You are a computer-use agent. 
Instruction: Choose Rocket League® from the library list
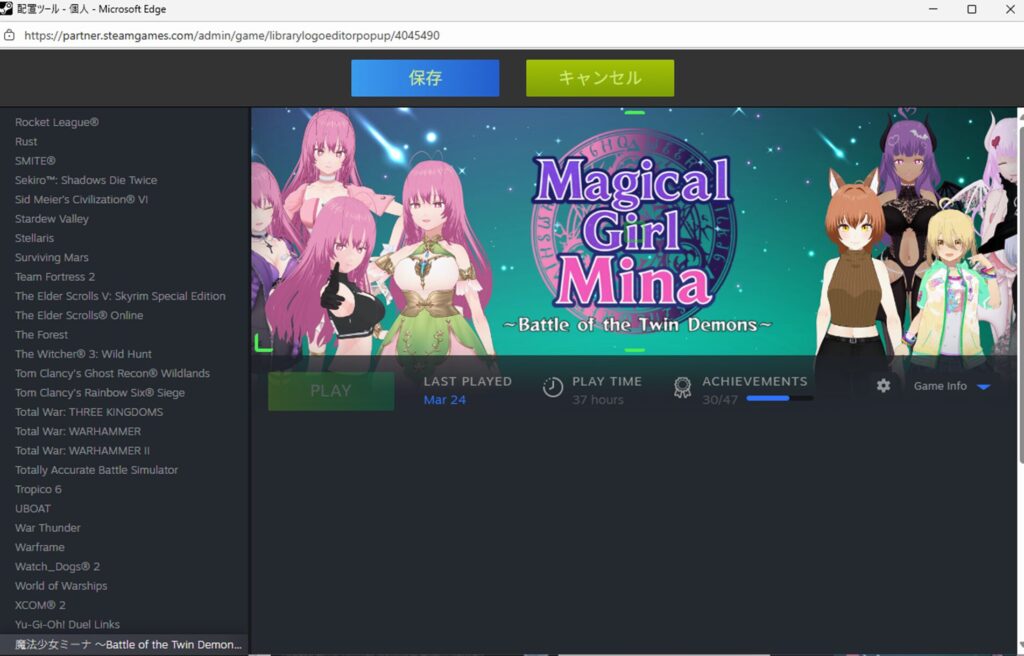pyautogui.click(x=57, y=122)
